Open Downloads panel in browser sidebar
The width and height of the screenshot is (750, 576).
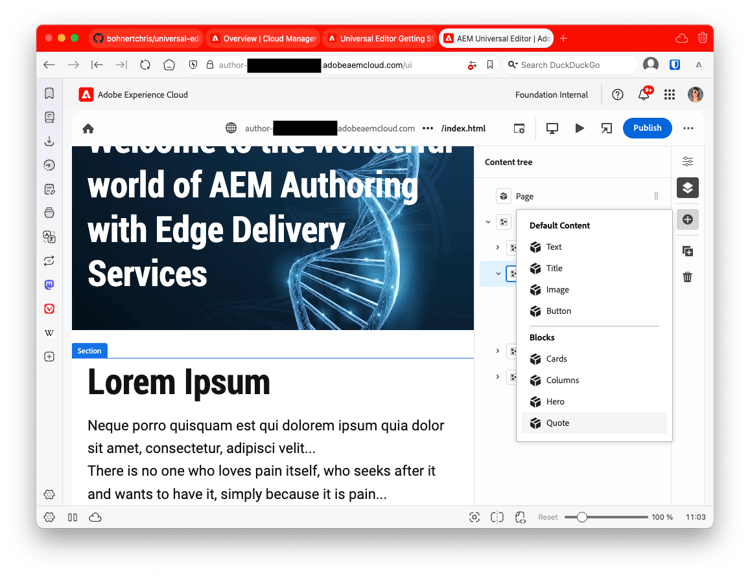pyautogui.click(x=49, y=141)
